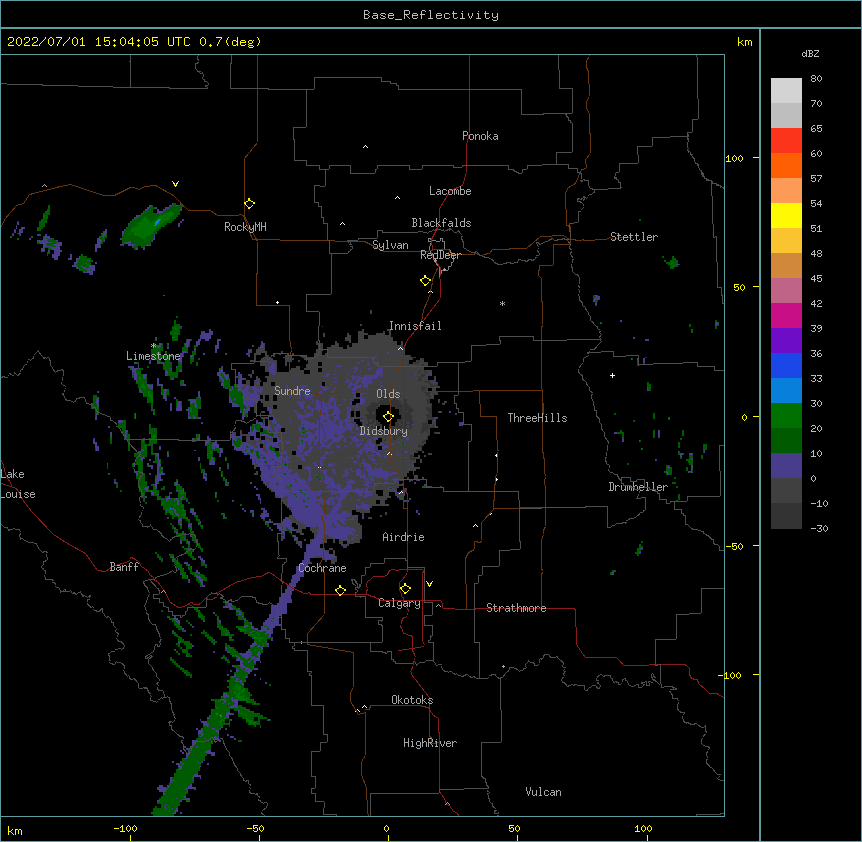This screenshot has width=862, height=842.
Task: Click the Banff label
Action: (x=124, y=567)
